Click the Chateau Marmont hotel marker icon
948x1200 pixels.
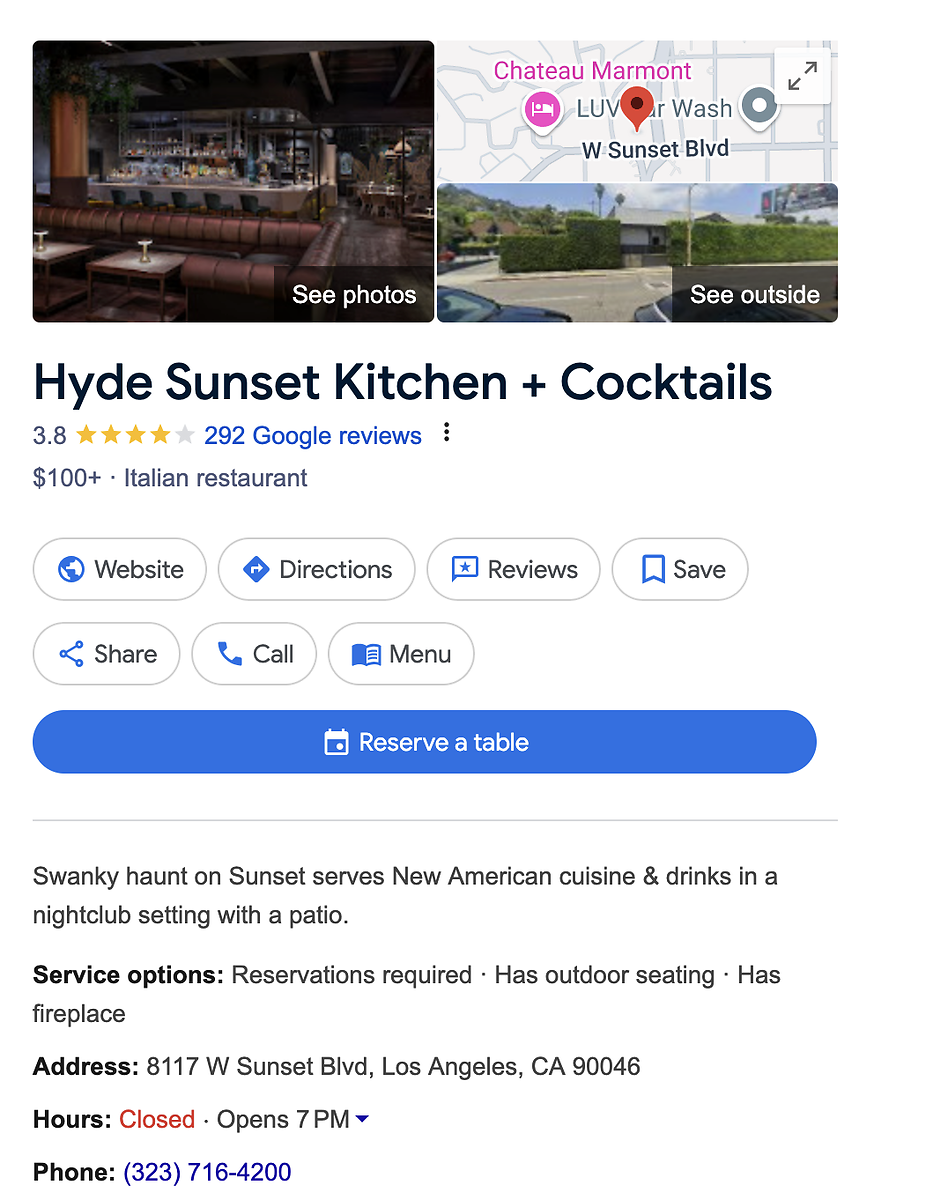point(541,108)
